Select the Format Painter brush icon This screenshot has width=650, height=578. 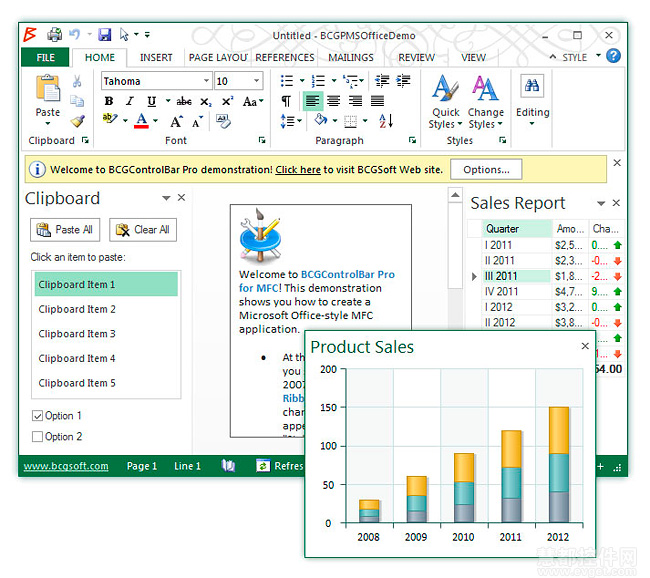[78, 121]
